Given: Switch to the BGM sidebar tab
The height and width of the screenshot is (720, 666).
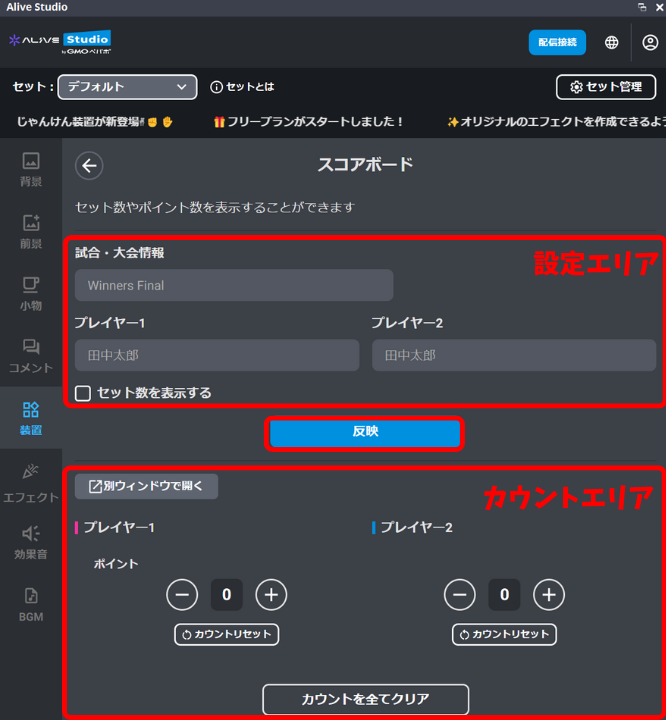Looking at the screenshot, I should (x=31, y=603).
